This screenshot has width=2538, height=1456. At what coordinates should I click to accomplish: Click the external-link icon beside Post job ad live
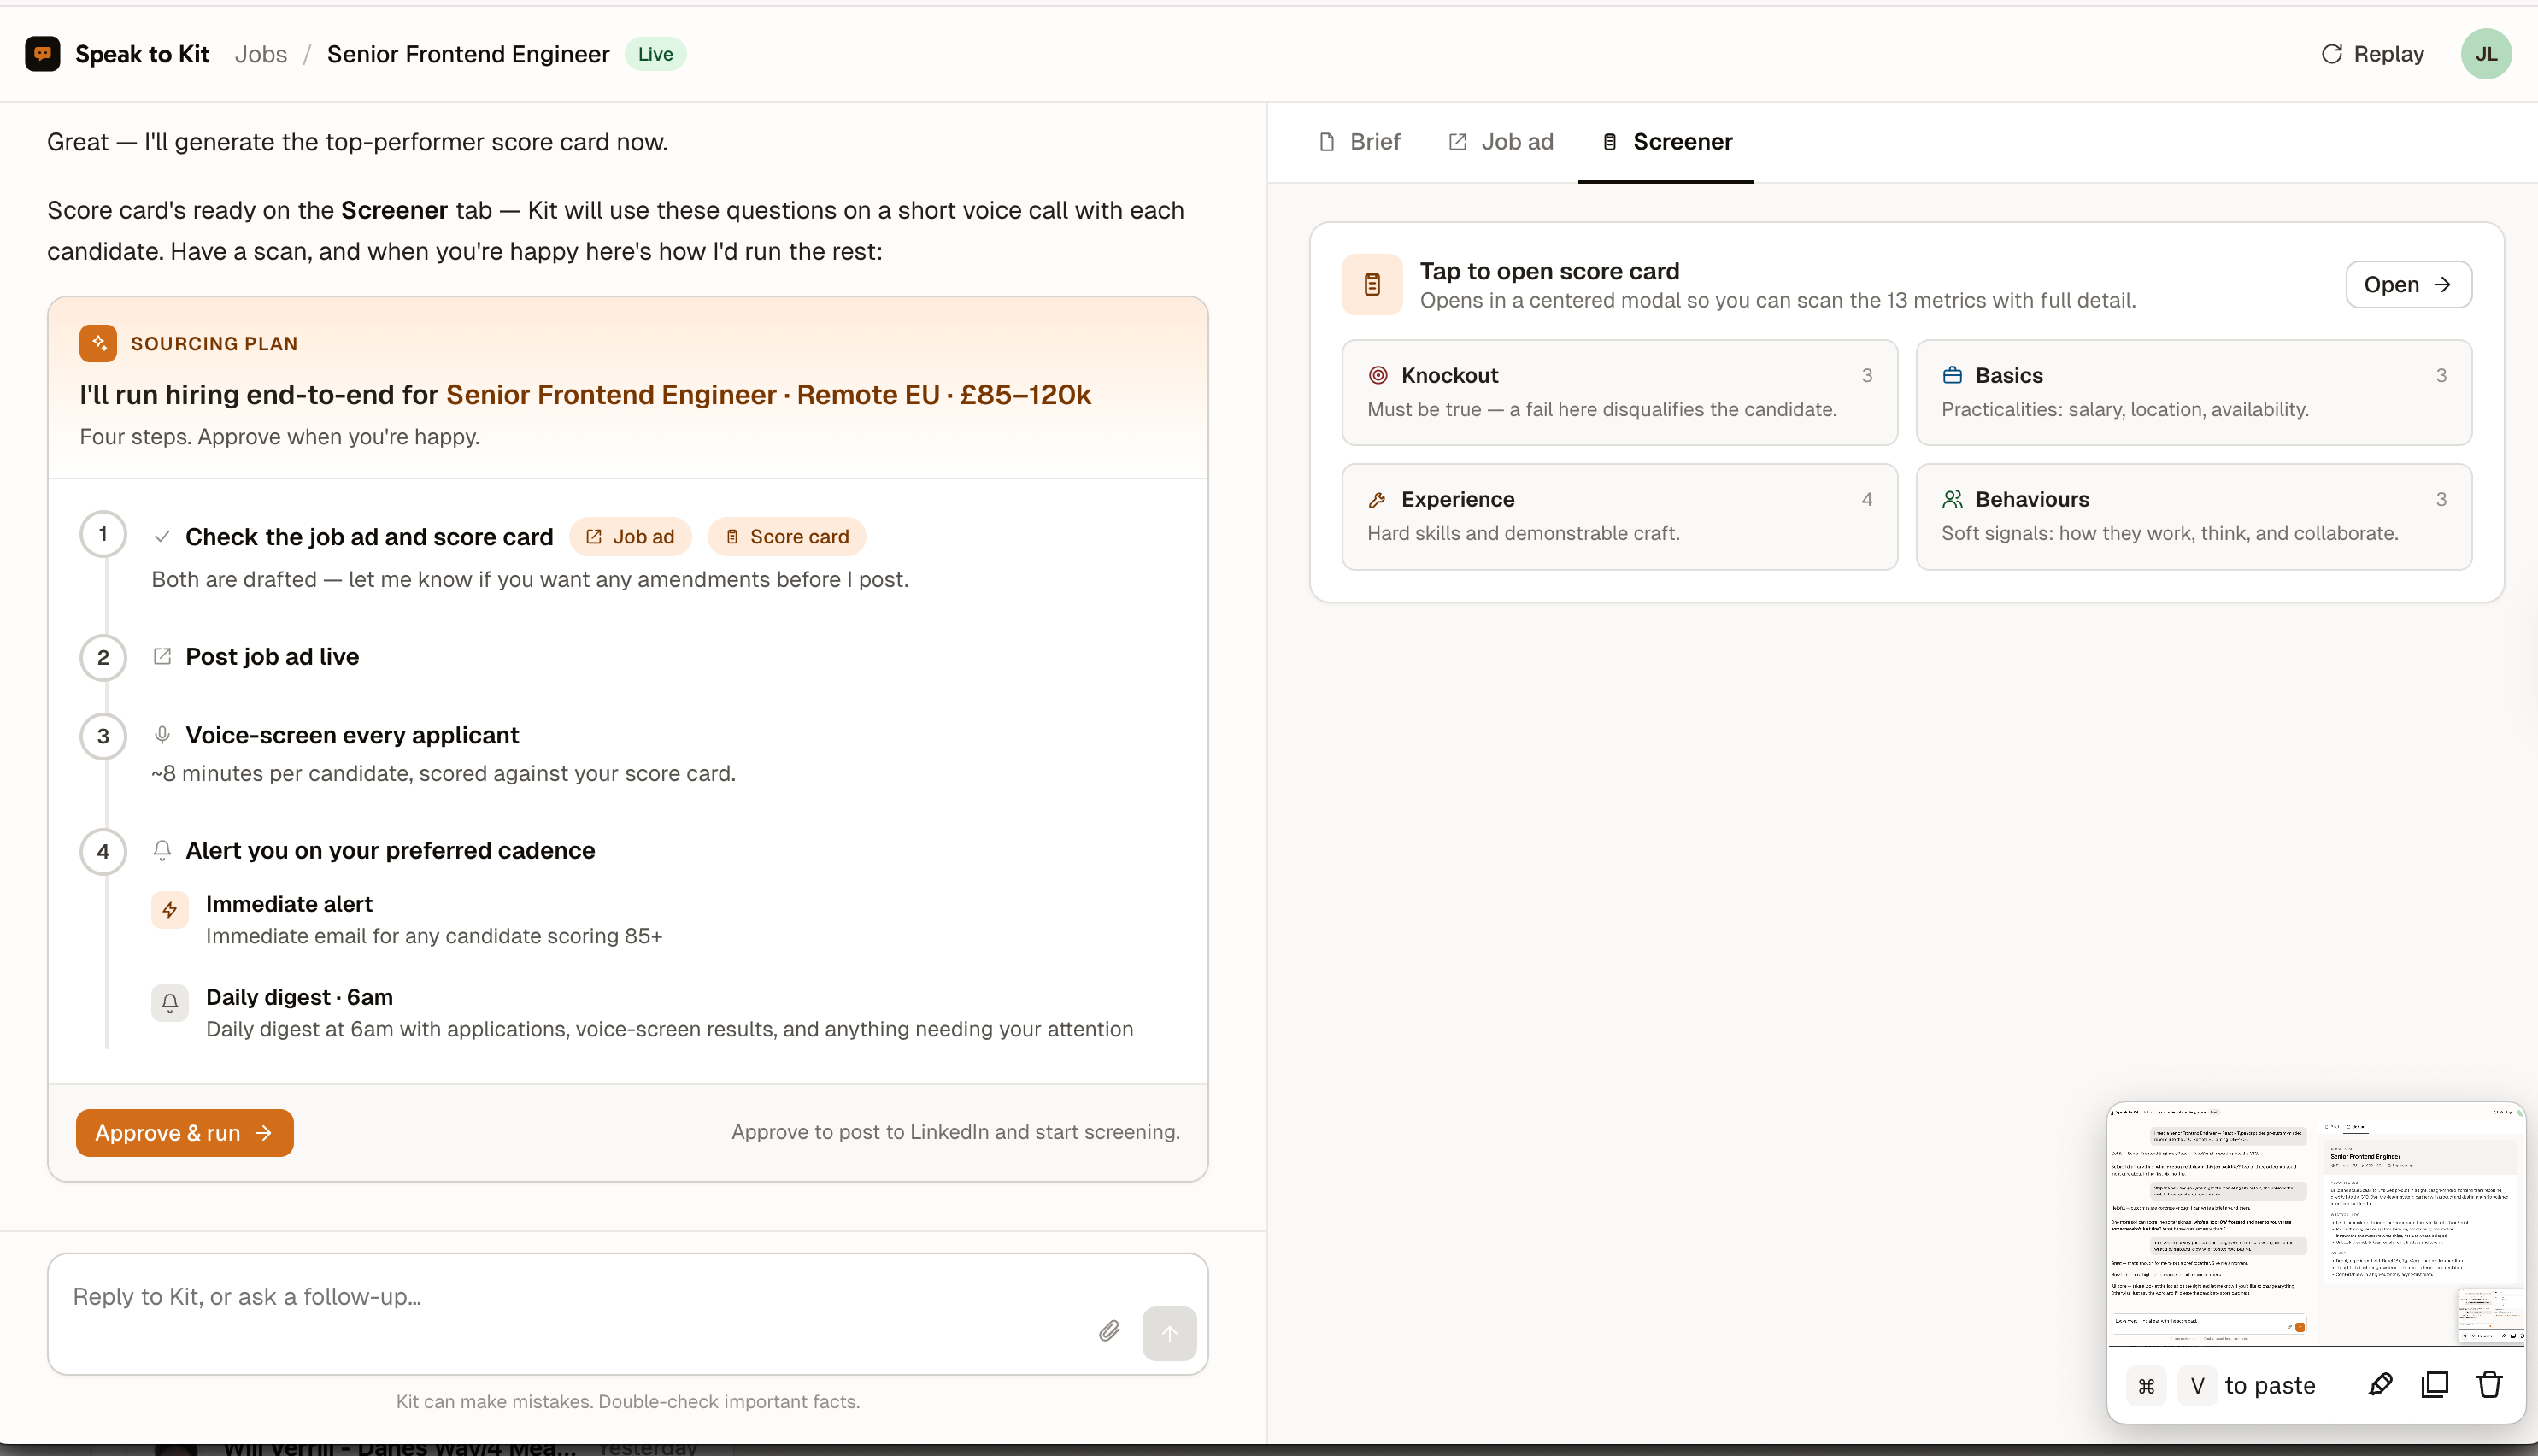point(162,656)
